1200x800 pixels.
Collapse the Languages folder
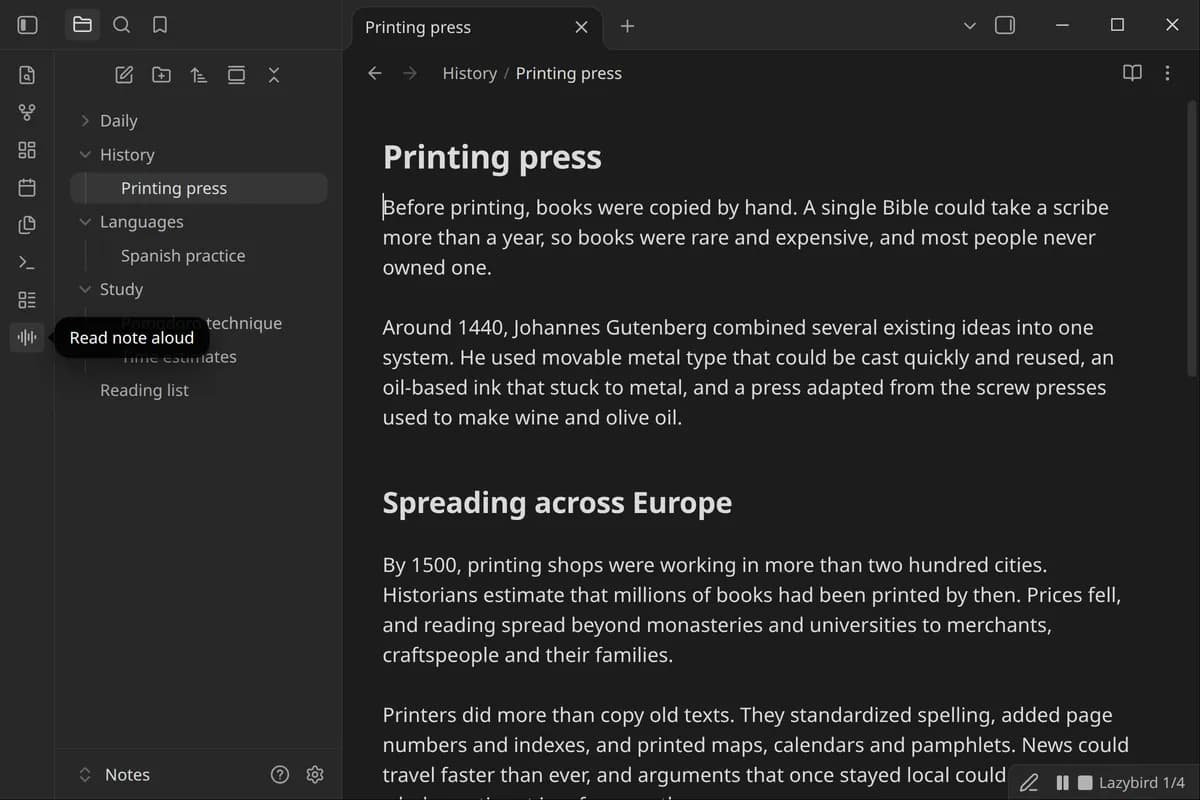coord(85,222)
